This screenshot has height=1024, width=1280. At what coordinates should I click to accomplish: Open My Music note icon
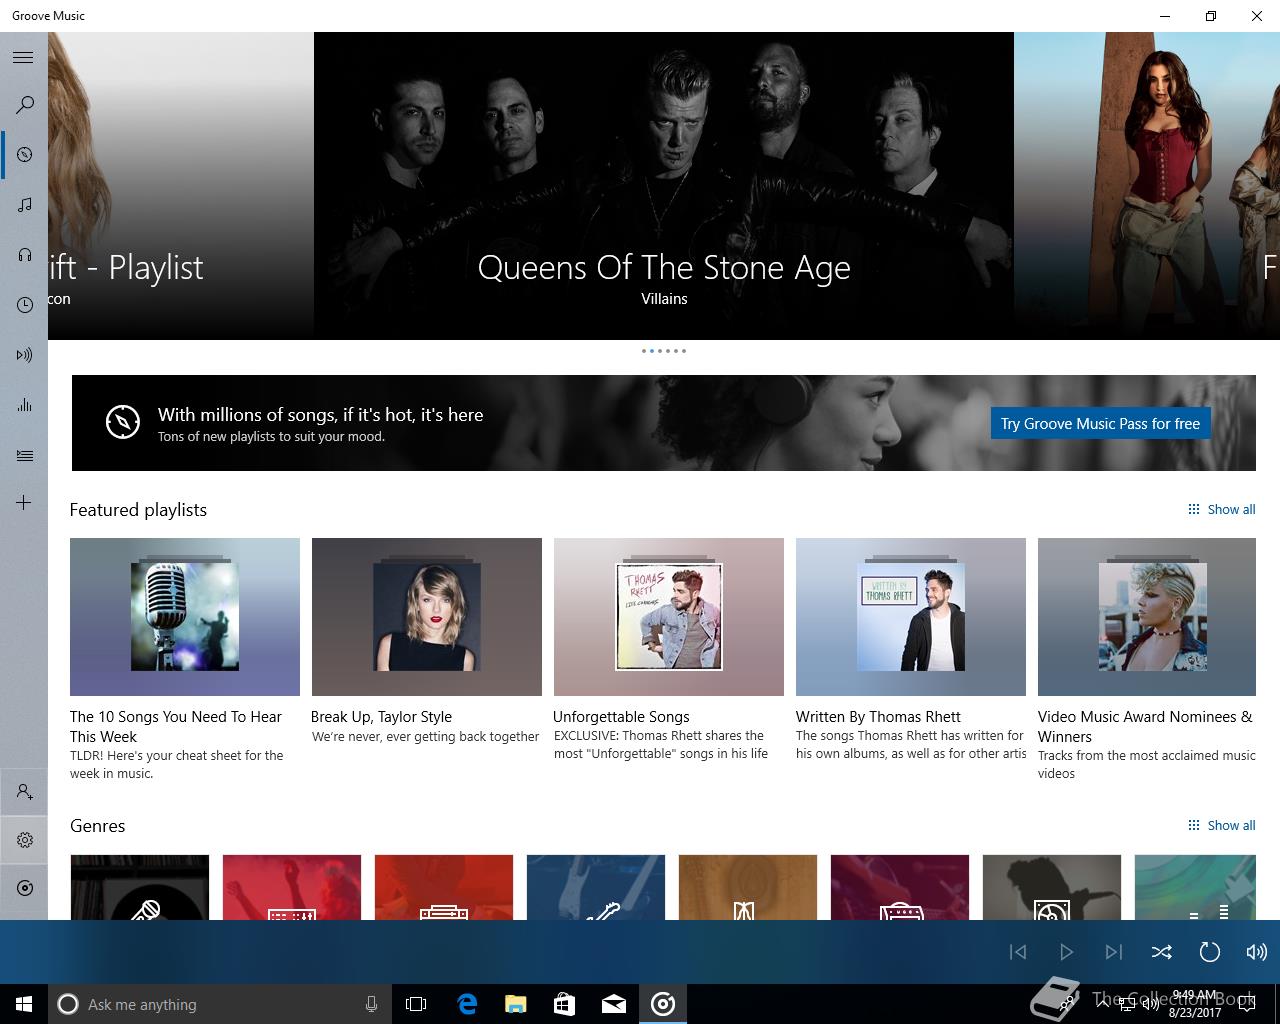click(24, 204)
